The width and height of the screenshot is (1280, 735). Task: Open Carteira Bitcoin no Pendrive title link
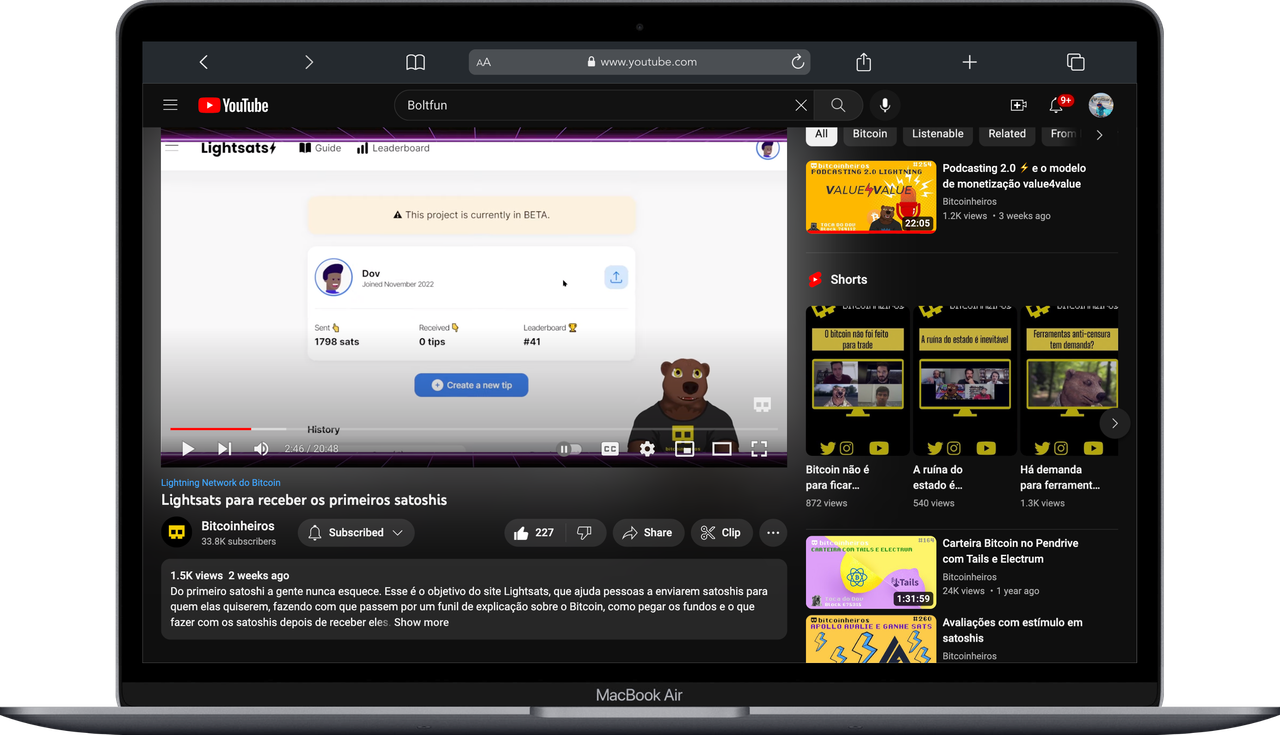tap(1010, 551)
